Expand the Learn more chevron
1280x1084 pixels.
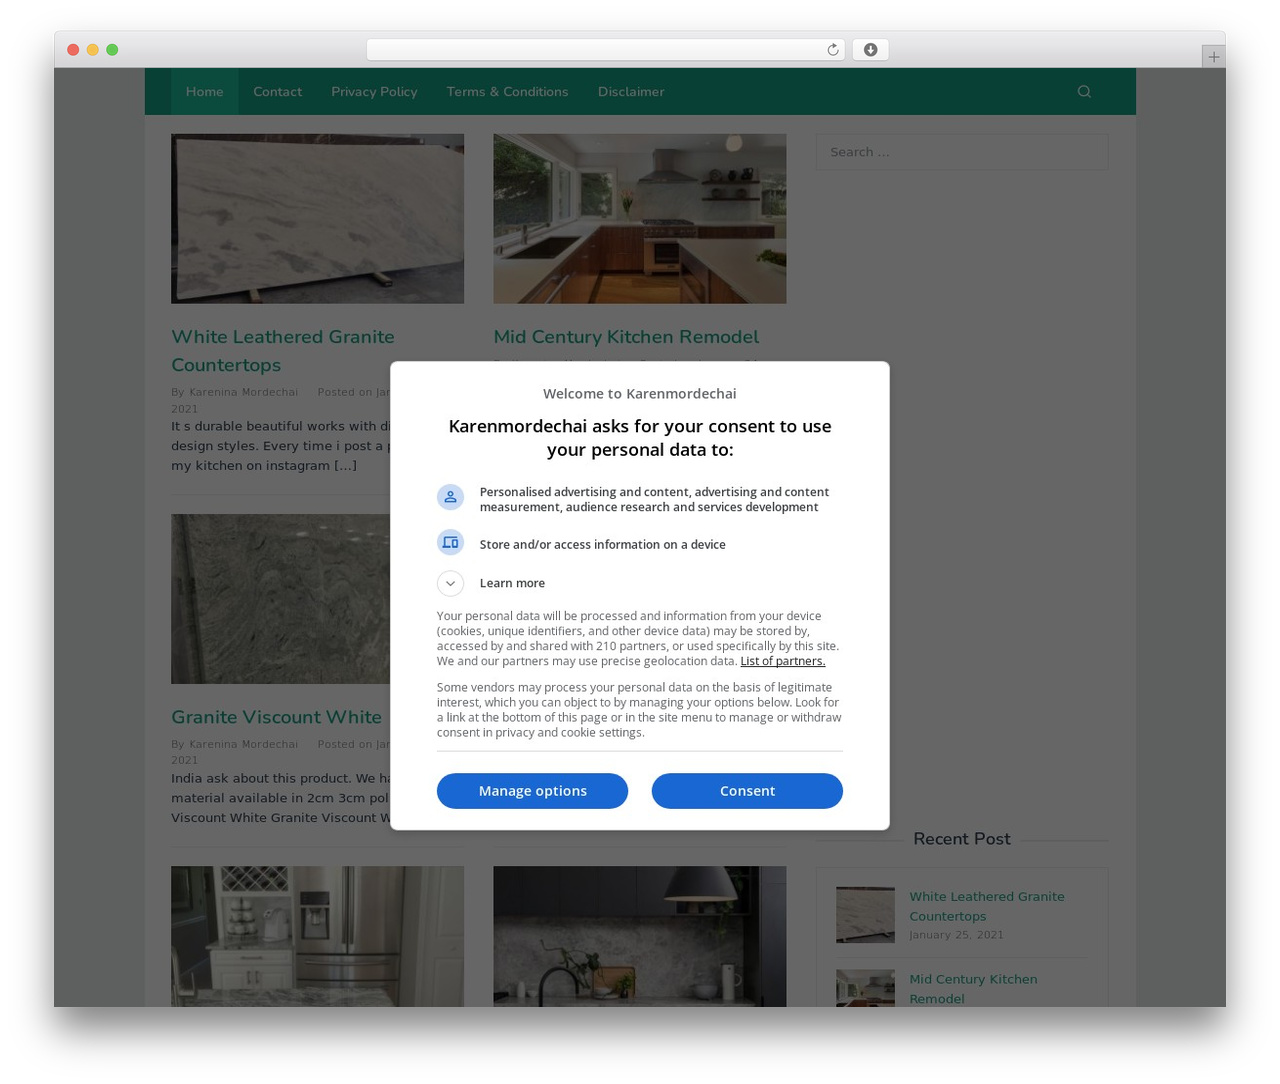(x=450, y=583)
